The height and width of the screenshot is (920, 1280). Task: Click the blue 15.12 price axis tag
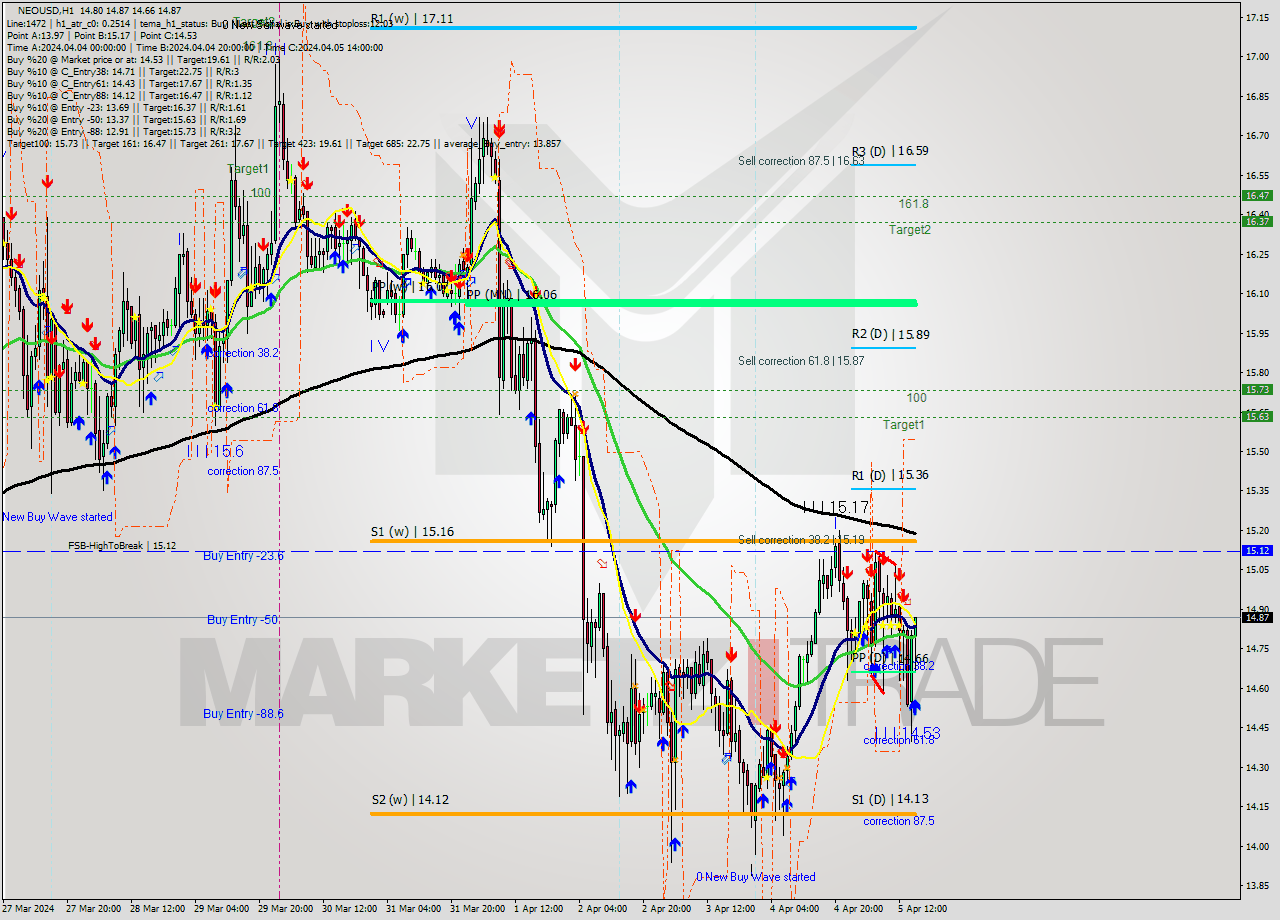1257,550
